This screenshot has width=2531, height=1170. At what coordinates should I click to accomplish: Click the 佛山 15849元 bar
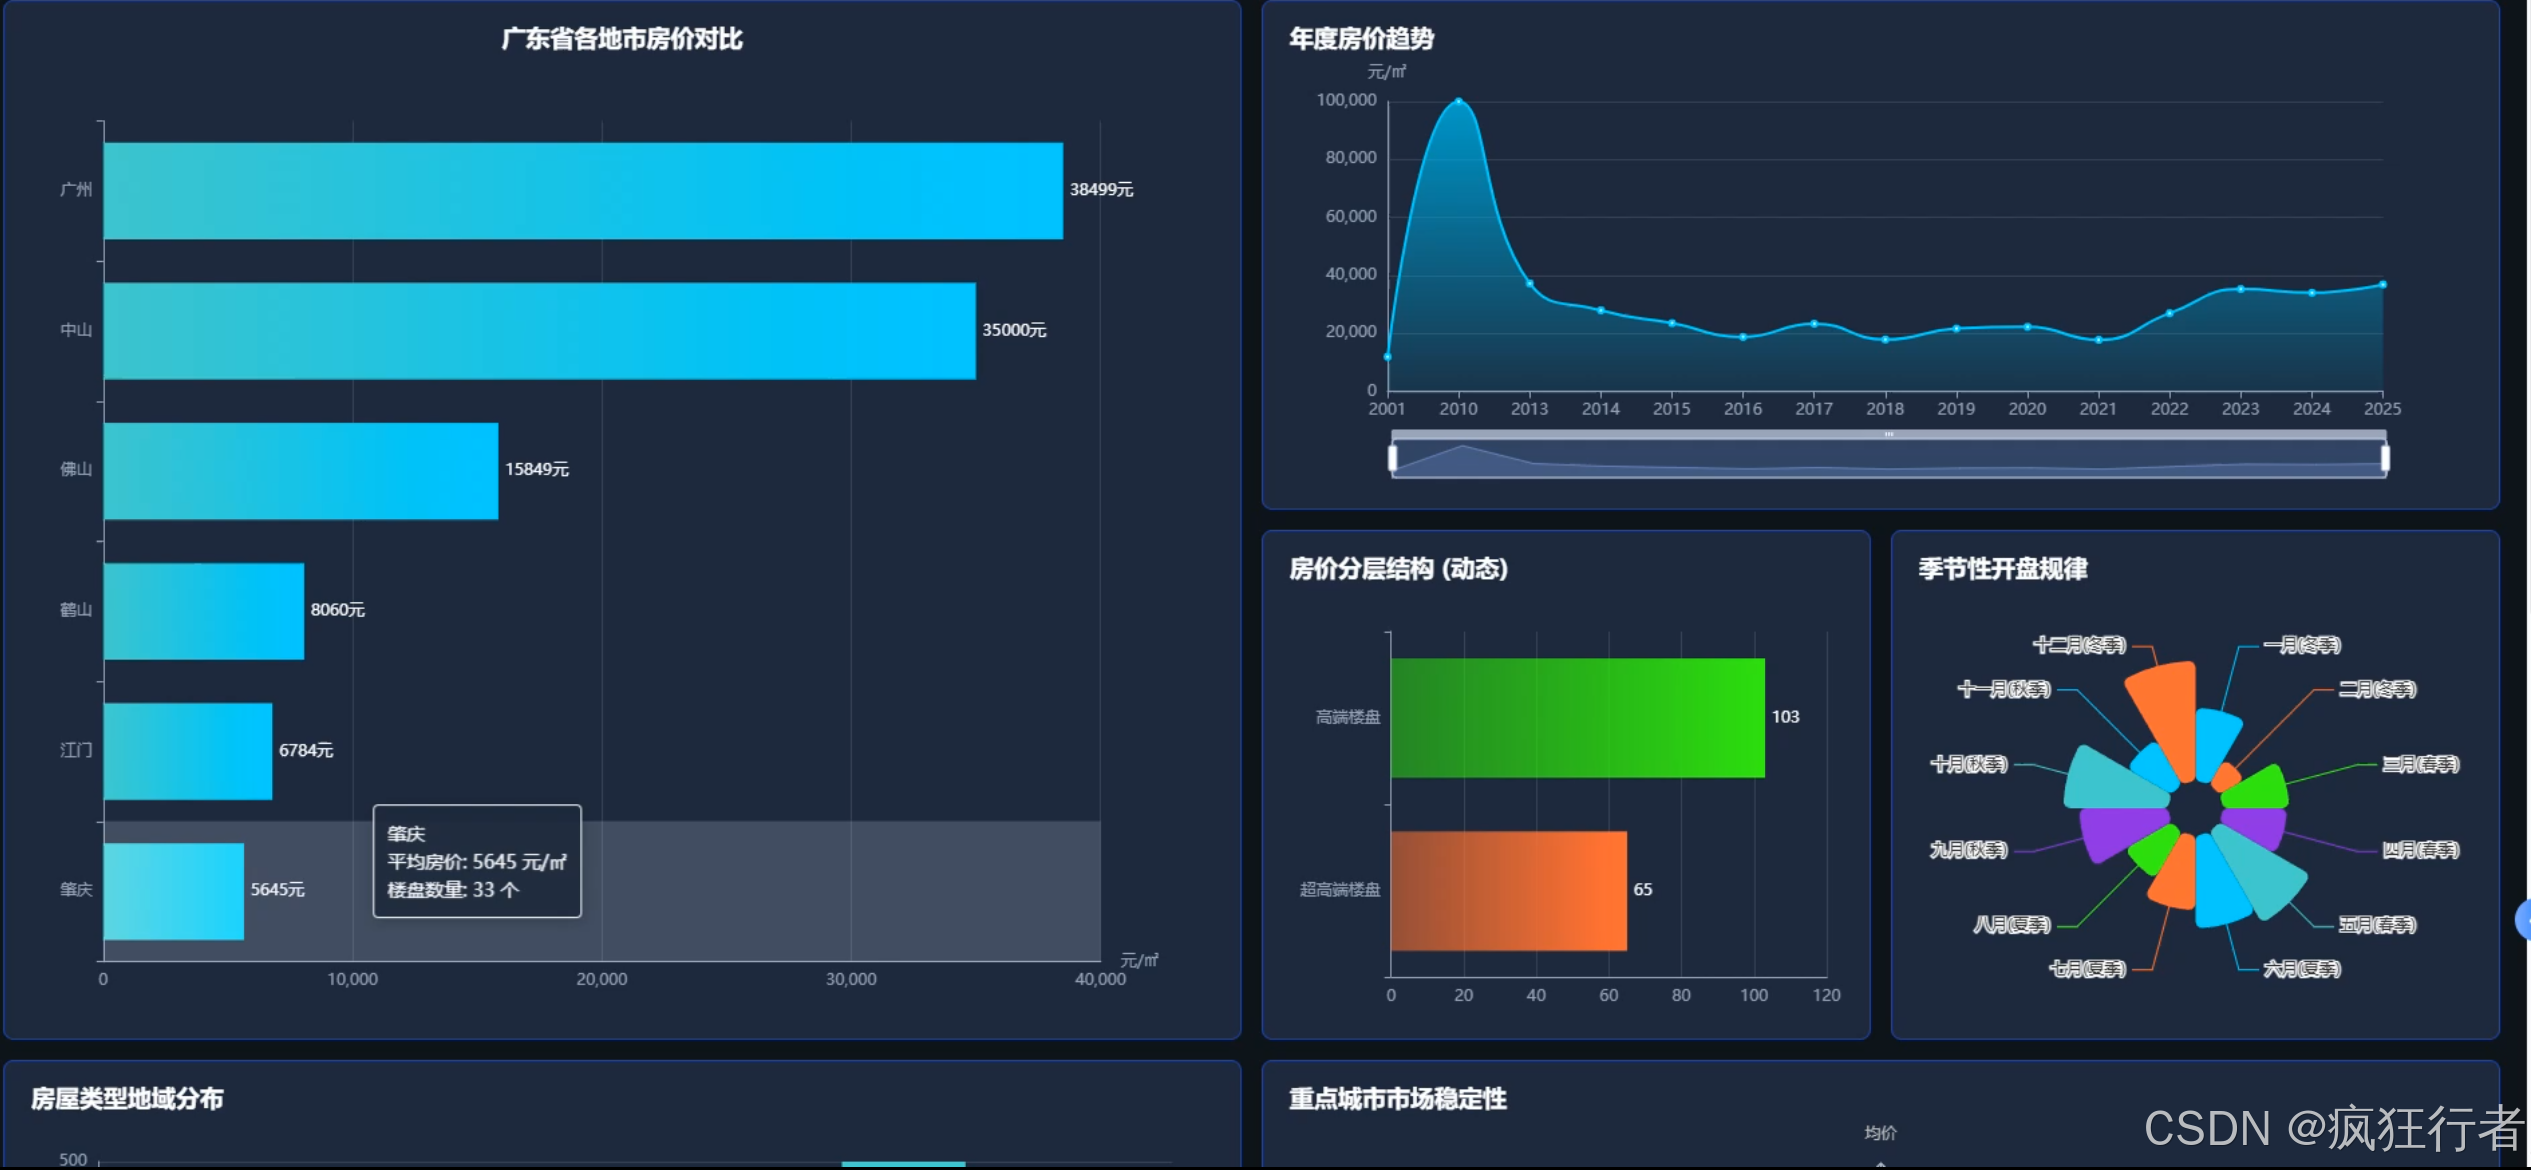(300, 471)
